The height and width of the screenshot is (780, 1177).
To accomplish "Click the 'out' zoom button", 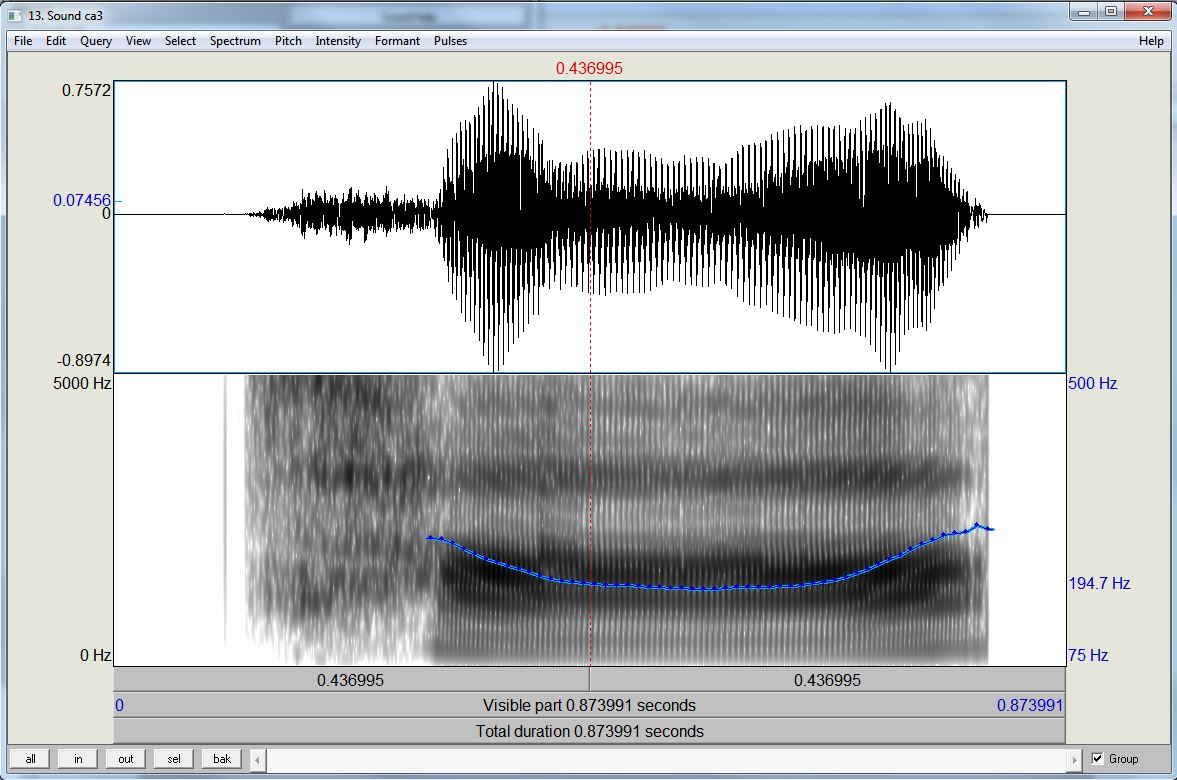I will click(x=125, y=759).
